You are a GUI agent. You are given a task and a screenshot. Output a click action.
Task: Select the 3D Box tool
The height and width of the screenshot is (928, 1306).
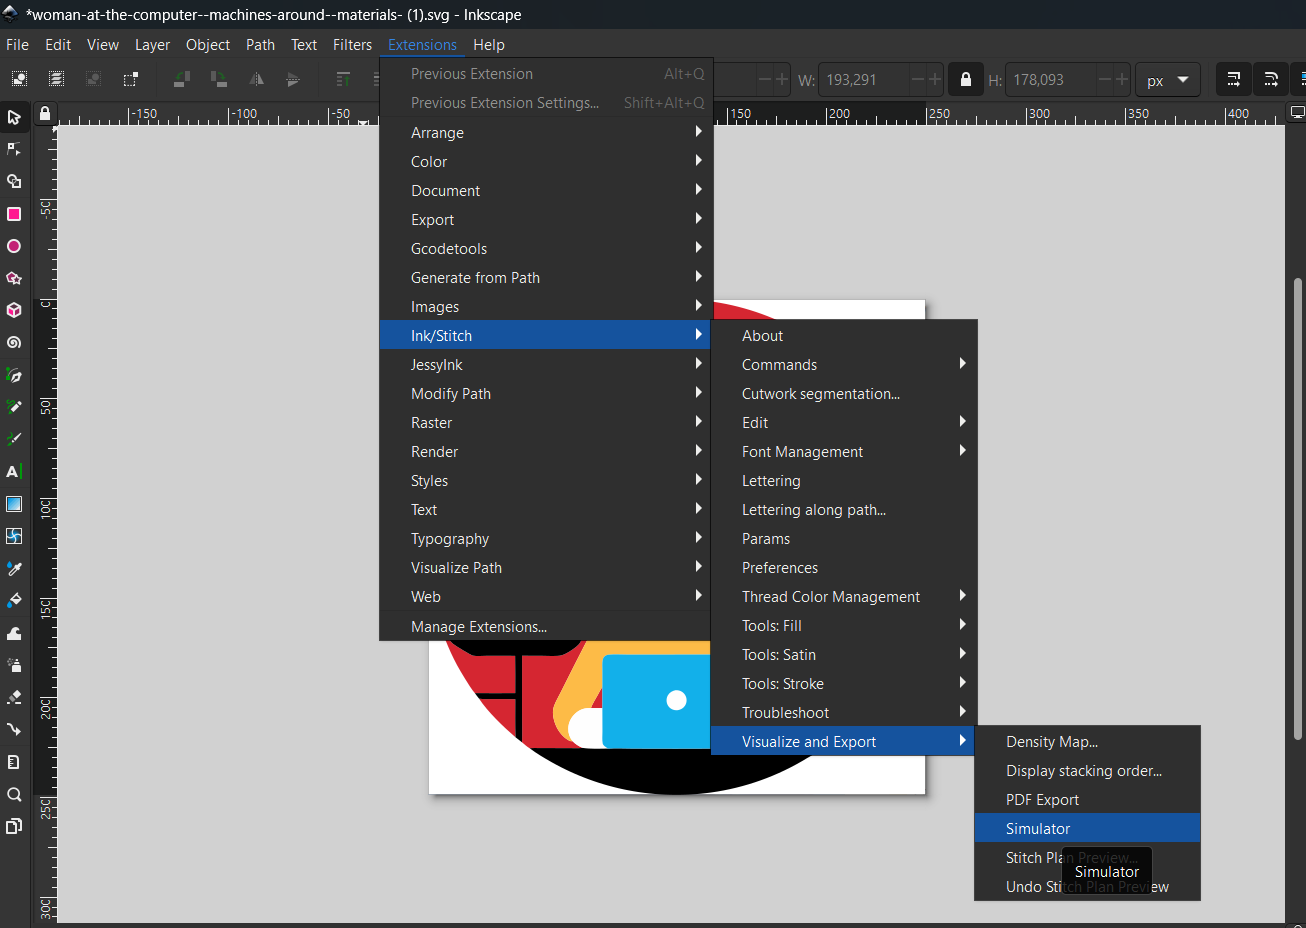coord(14,310)
